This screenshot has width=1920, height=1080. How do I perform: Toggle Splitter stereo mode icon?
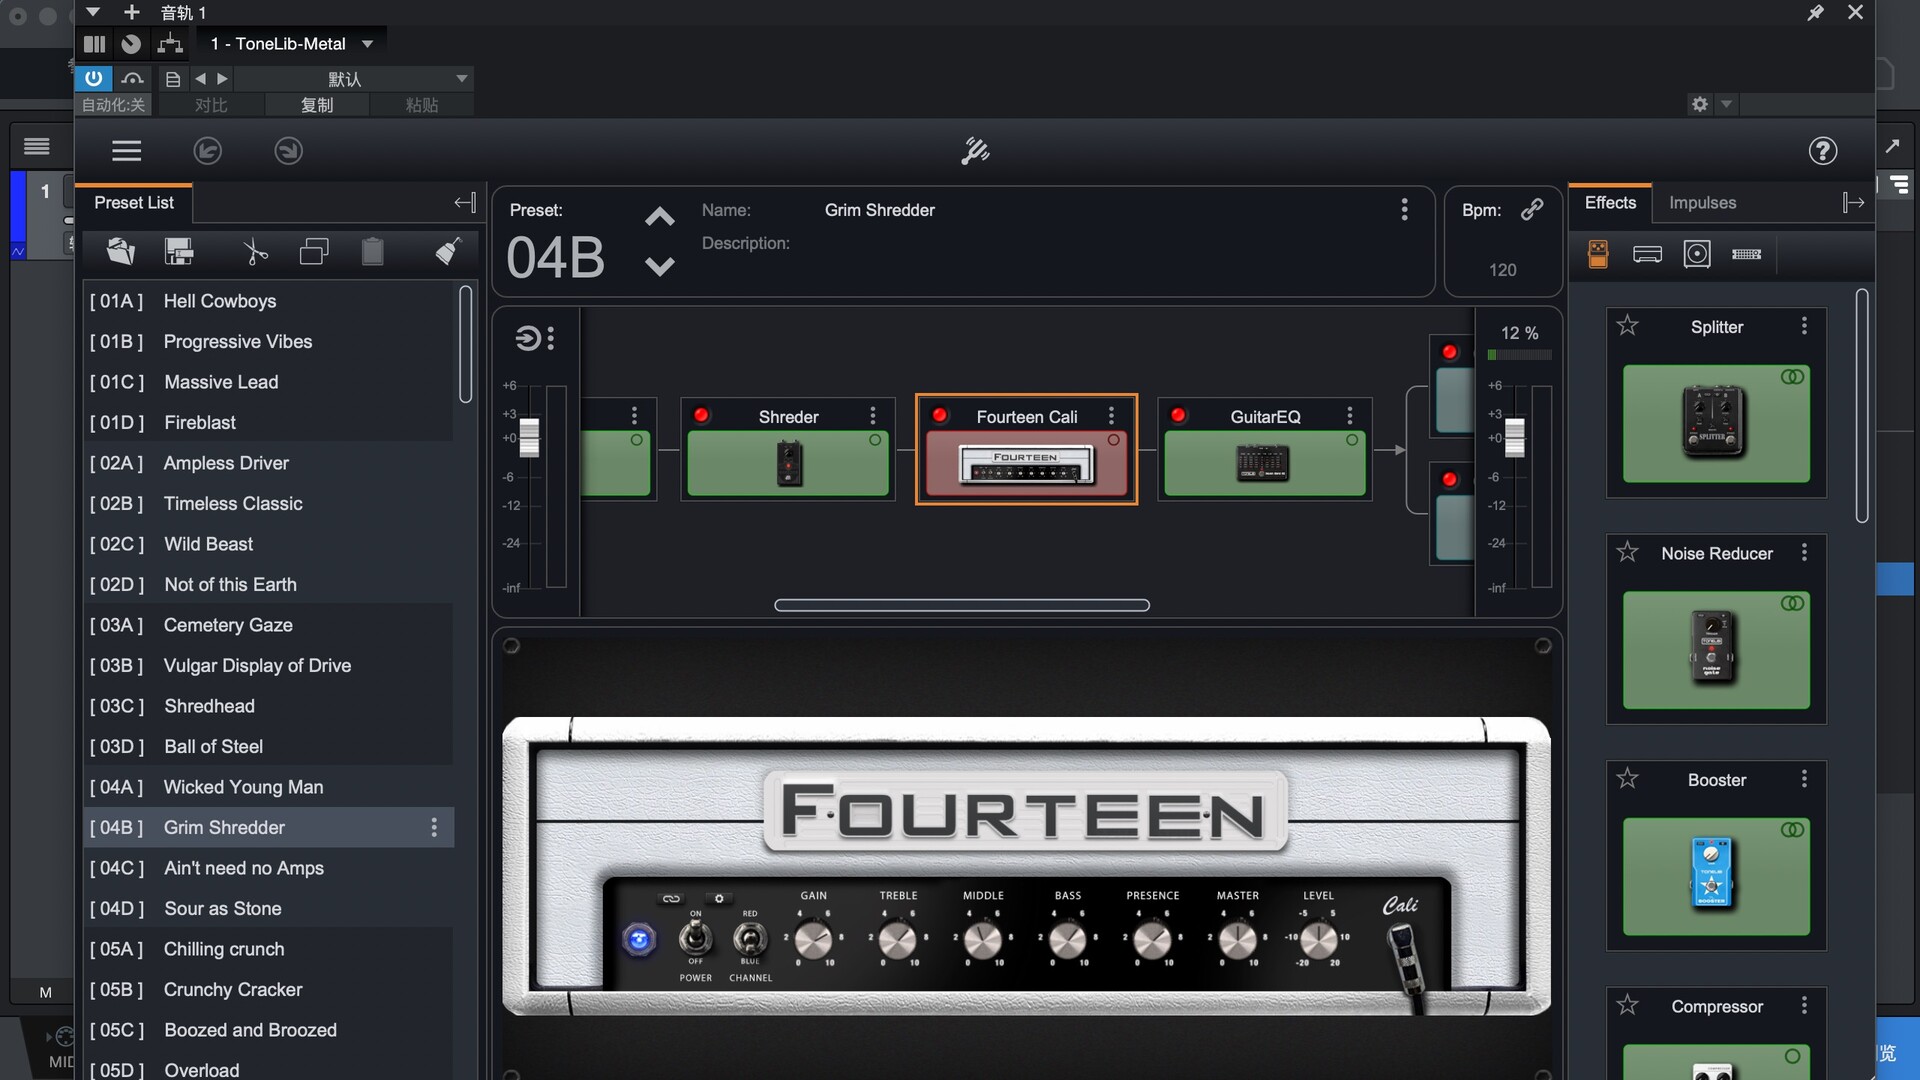pyautogui.click(x=1792, y=377)
